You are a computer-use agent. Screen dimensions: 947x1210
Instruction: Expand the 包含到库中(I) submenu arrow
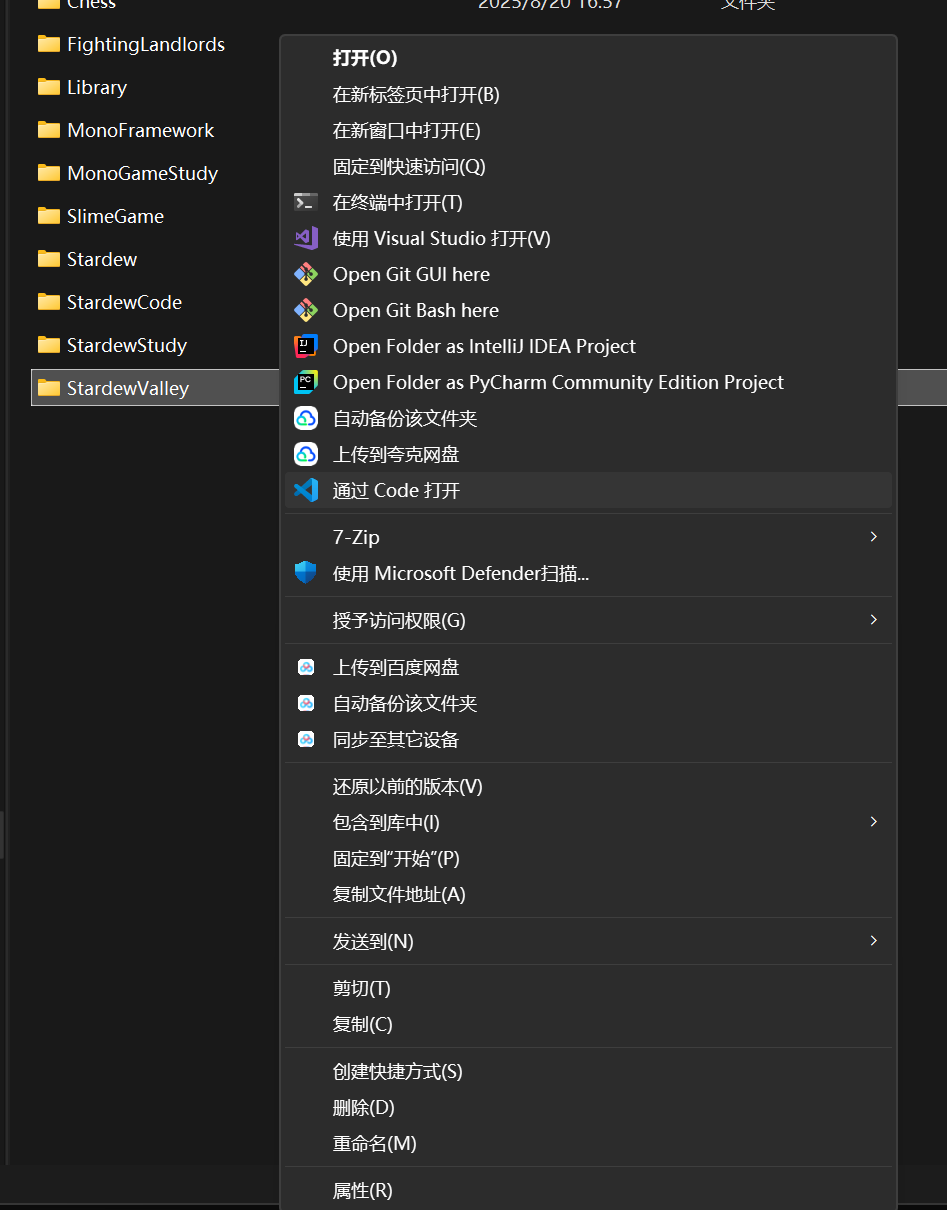(873, 822)
